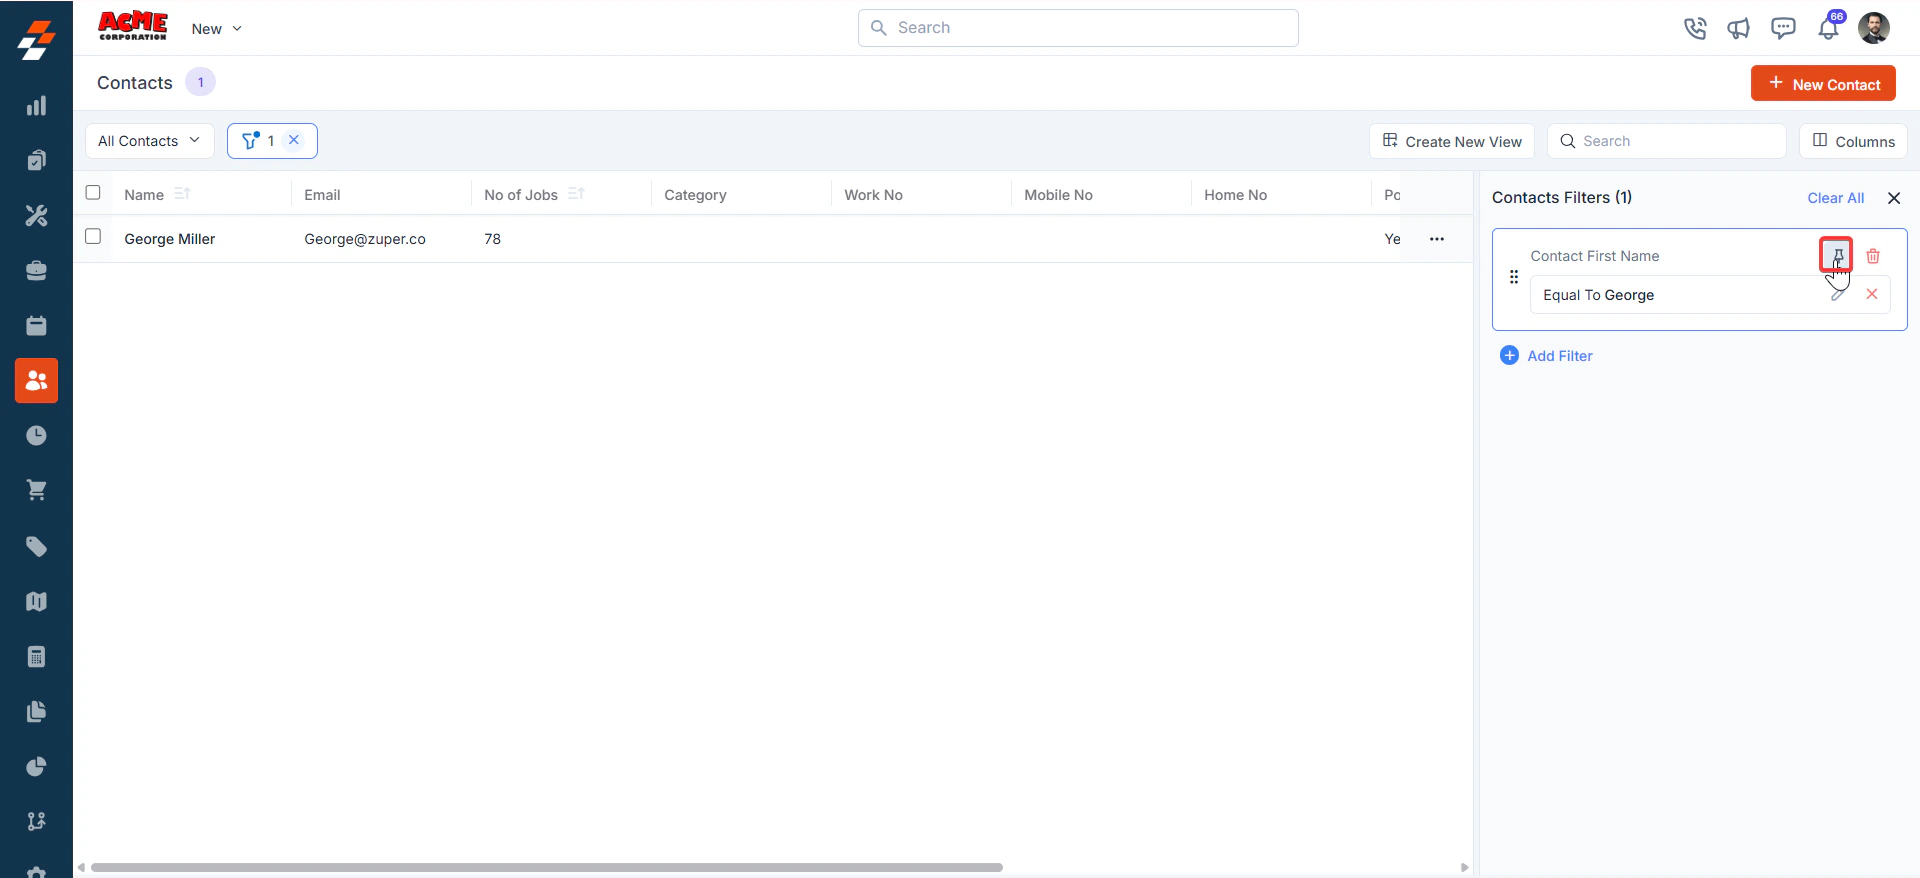Click the Home No column header
Image resolution: width=1920 pixels, height=878 pixels.
pos(1235,195)
